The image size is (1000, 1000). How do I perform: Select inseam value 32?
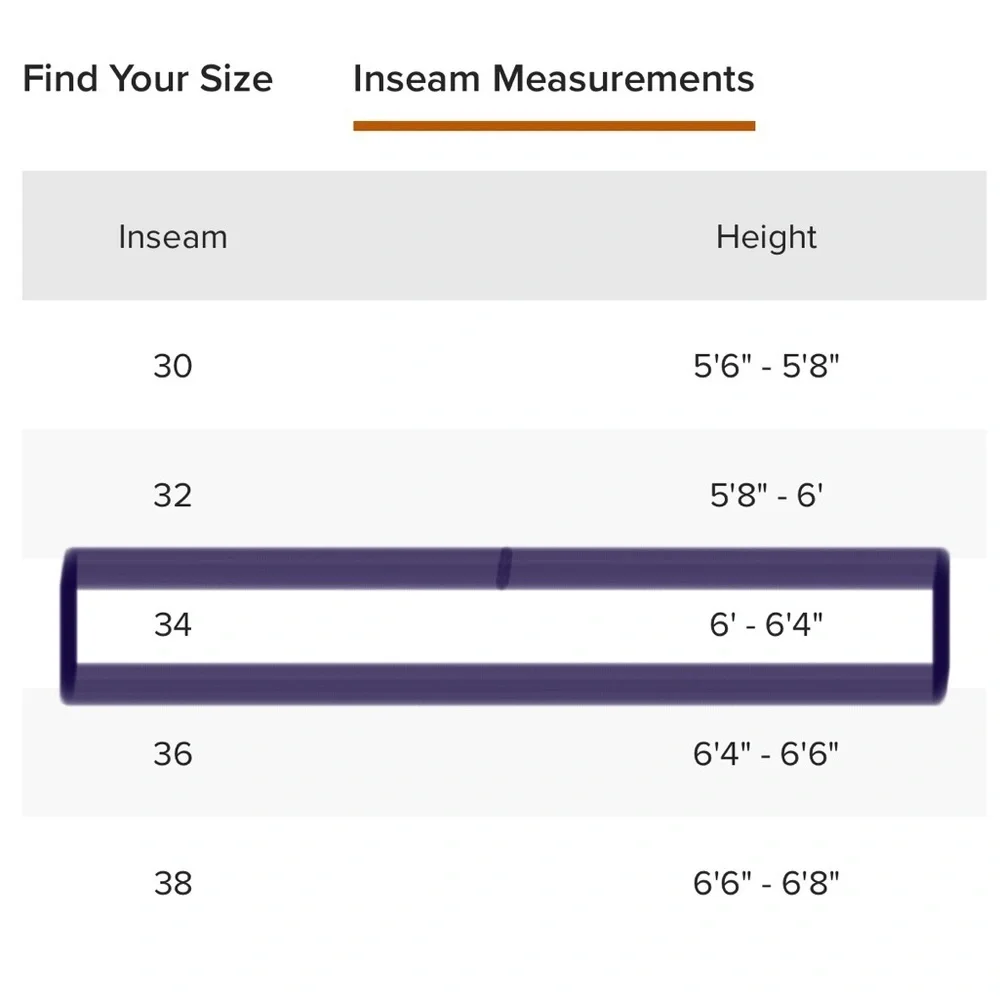[173, 496]
